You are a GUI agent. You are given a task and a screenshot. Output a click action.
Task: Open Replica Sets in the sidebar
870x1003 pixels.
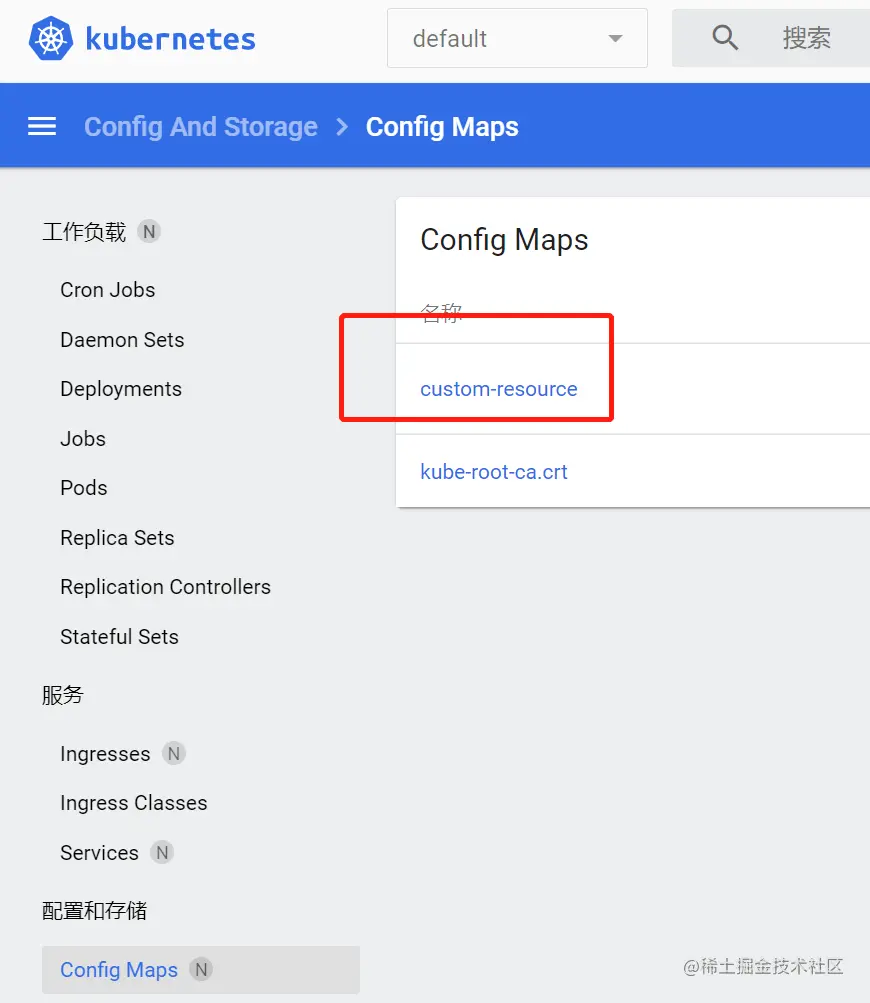(x=117, y=538)
